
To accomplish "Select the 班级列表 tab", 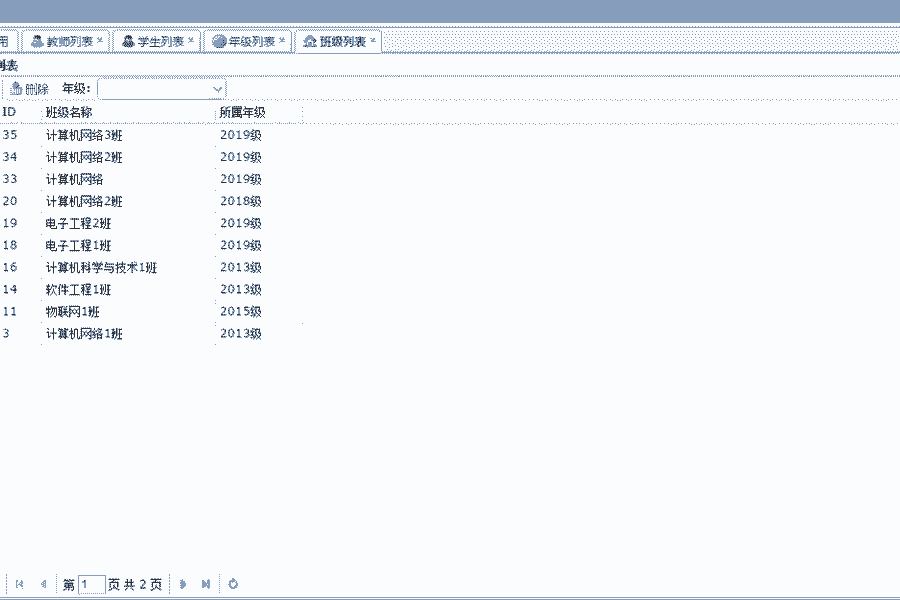I will pos(339,41).
